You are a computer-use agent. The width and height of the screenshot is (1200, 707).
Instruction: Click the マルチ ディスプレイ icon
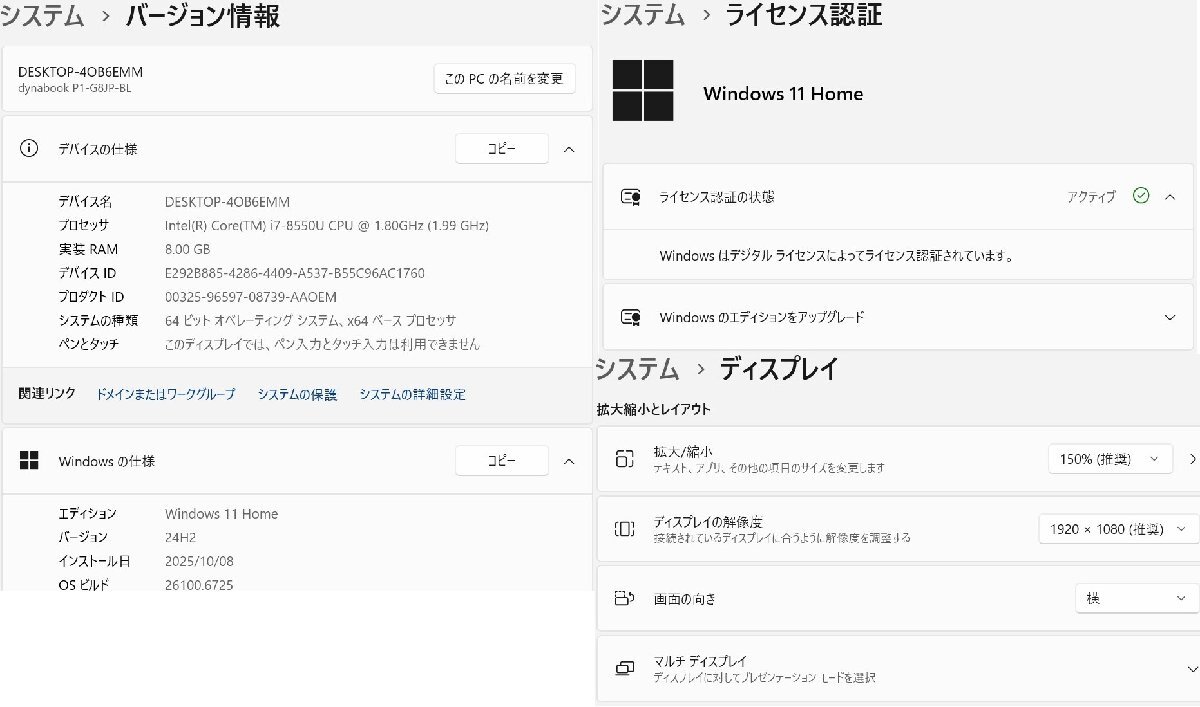coord(625,667)
